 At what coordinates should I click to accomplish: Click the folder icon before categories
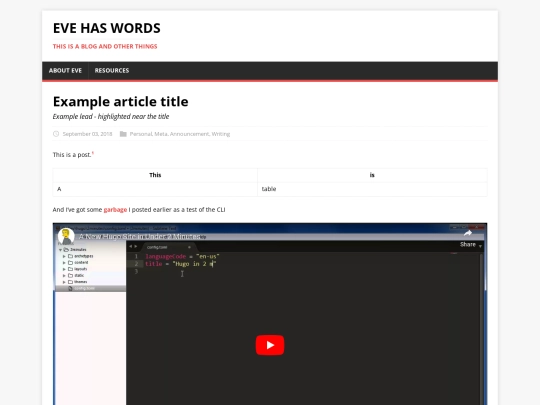(123, 134)
